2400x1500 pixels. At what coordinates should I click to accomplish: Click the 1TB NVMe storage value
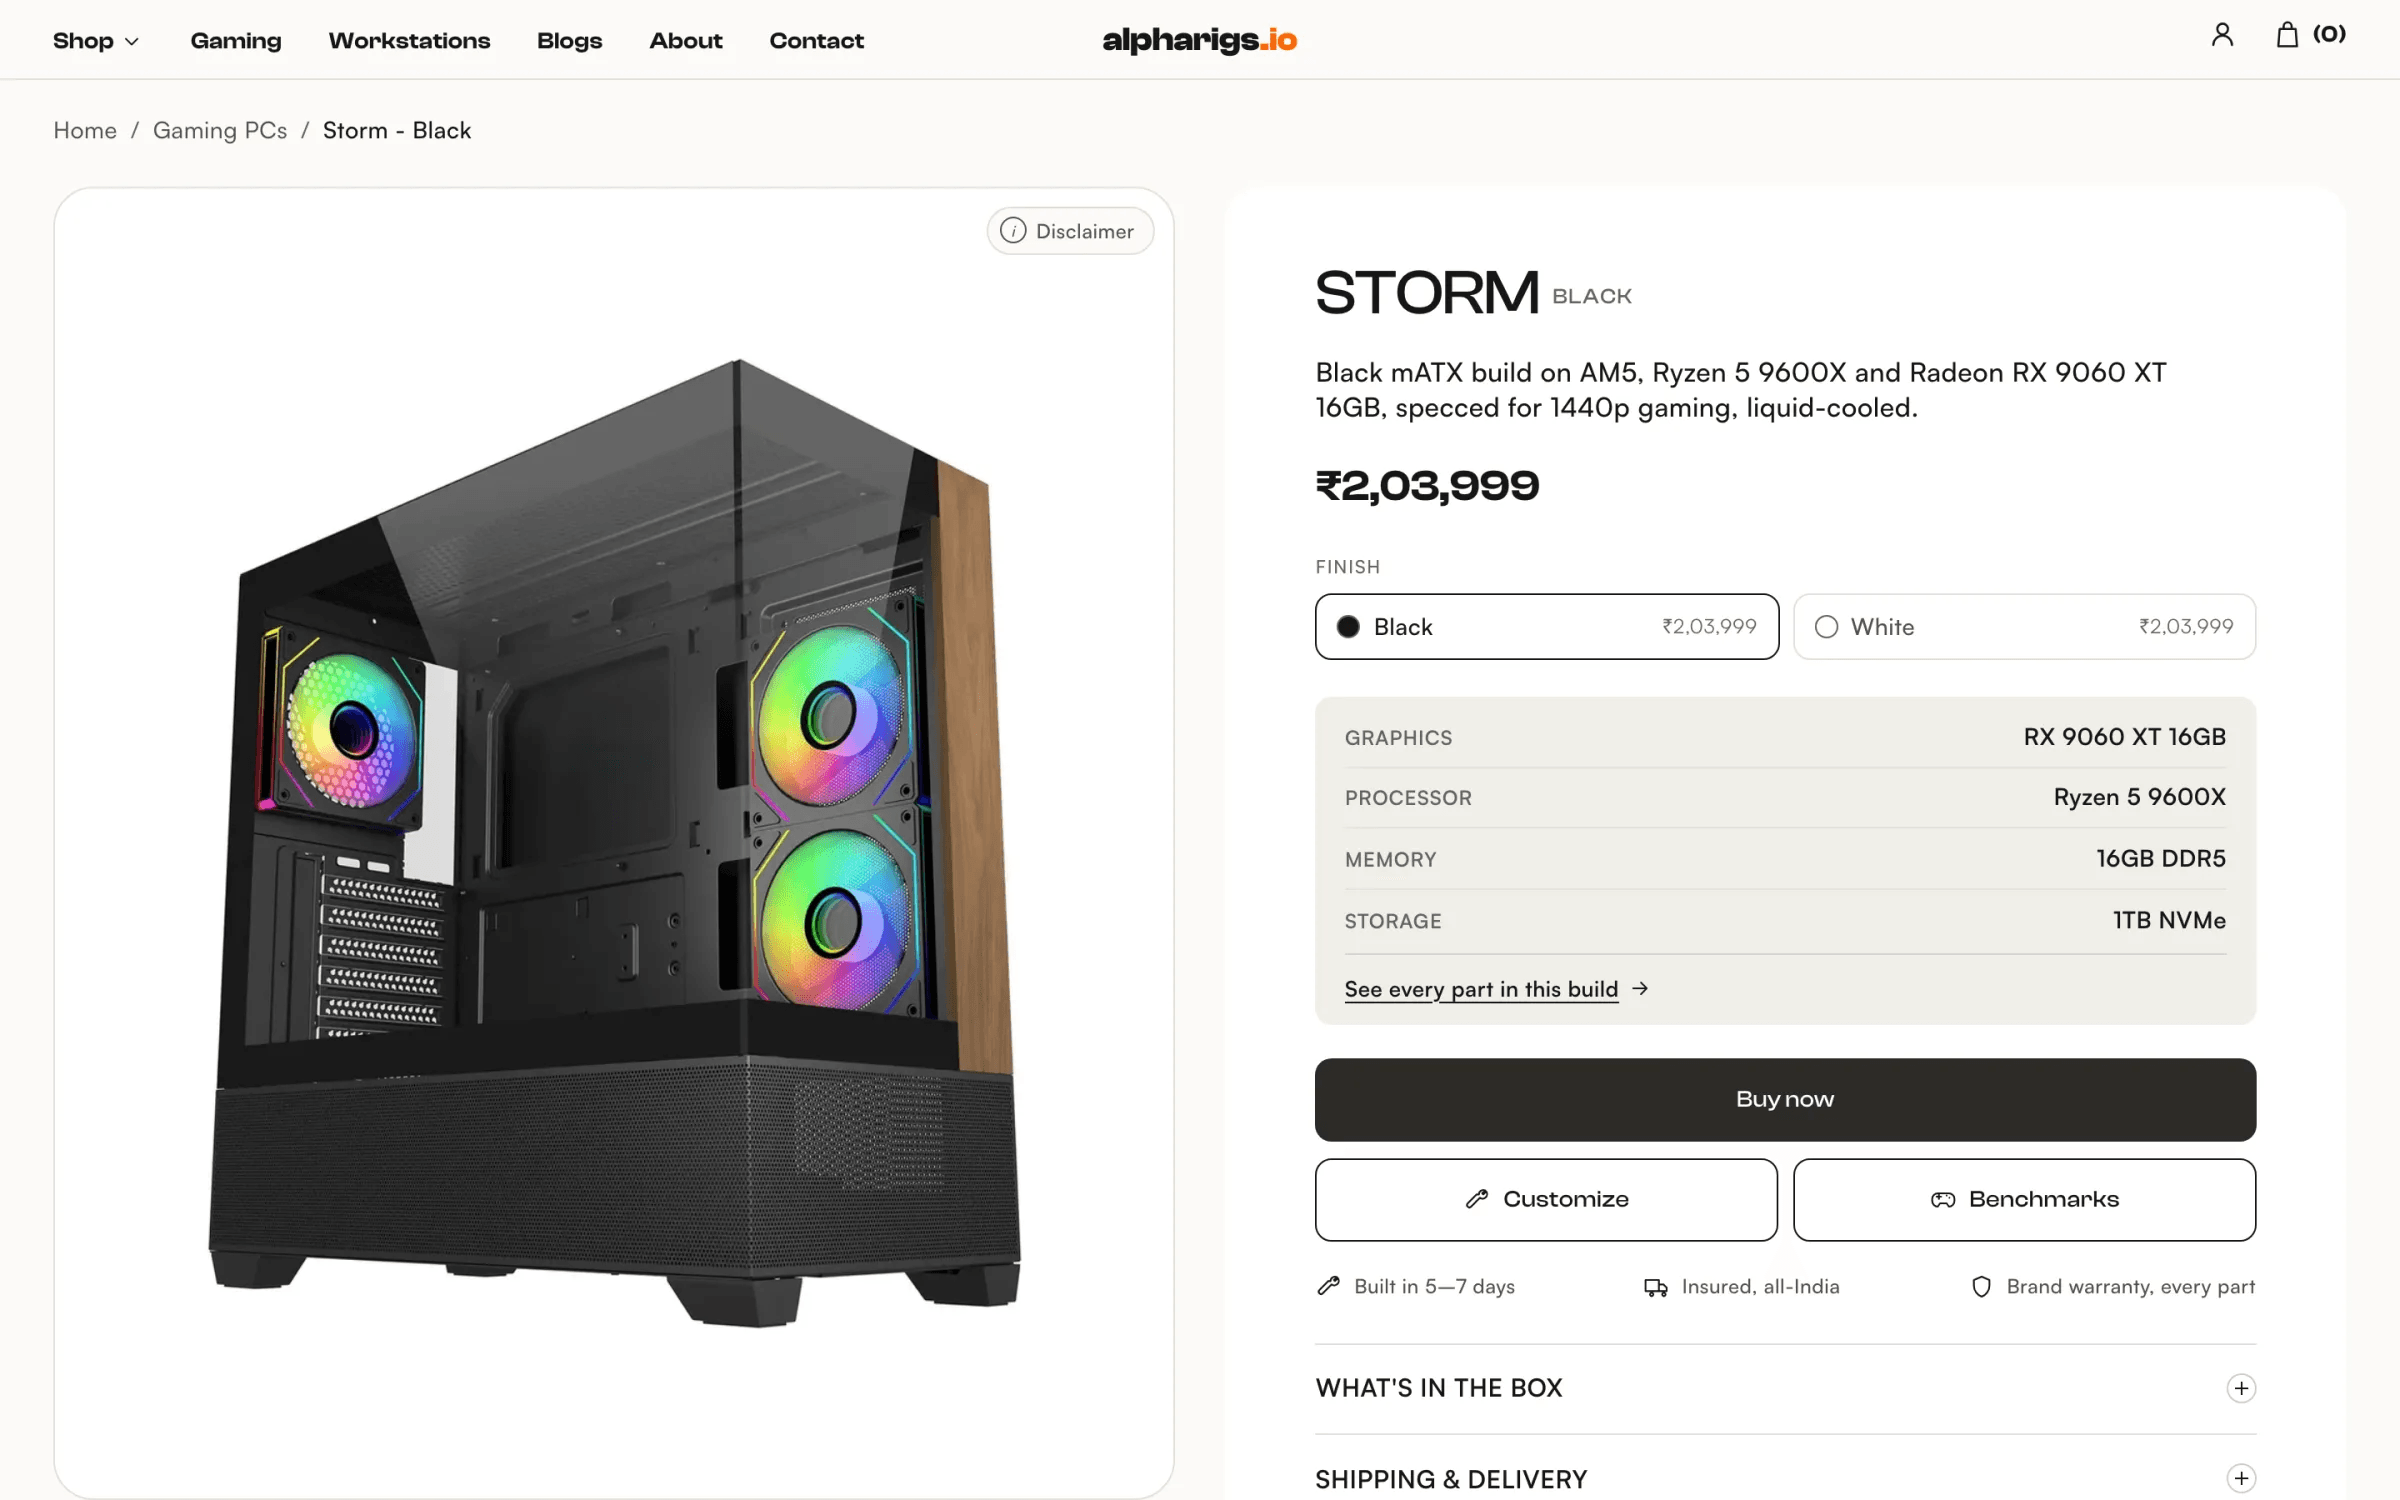[x=2168, y=920]
